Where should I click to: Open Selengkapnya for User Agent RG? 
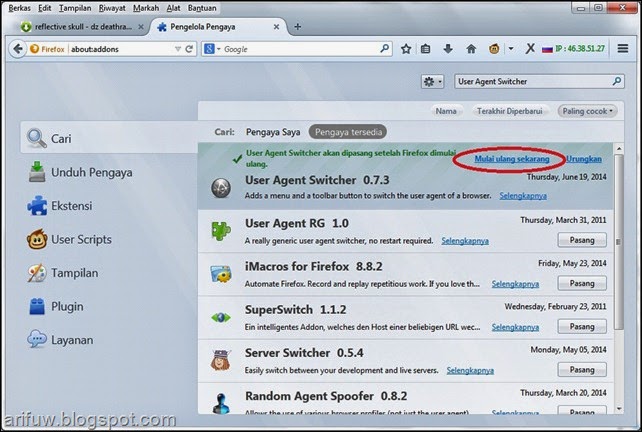[465, 241]
